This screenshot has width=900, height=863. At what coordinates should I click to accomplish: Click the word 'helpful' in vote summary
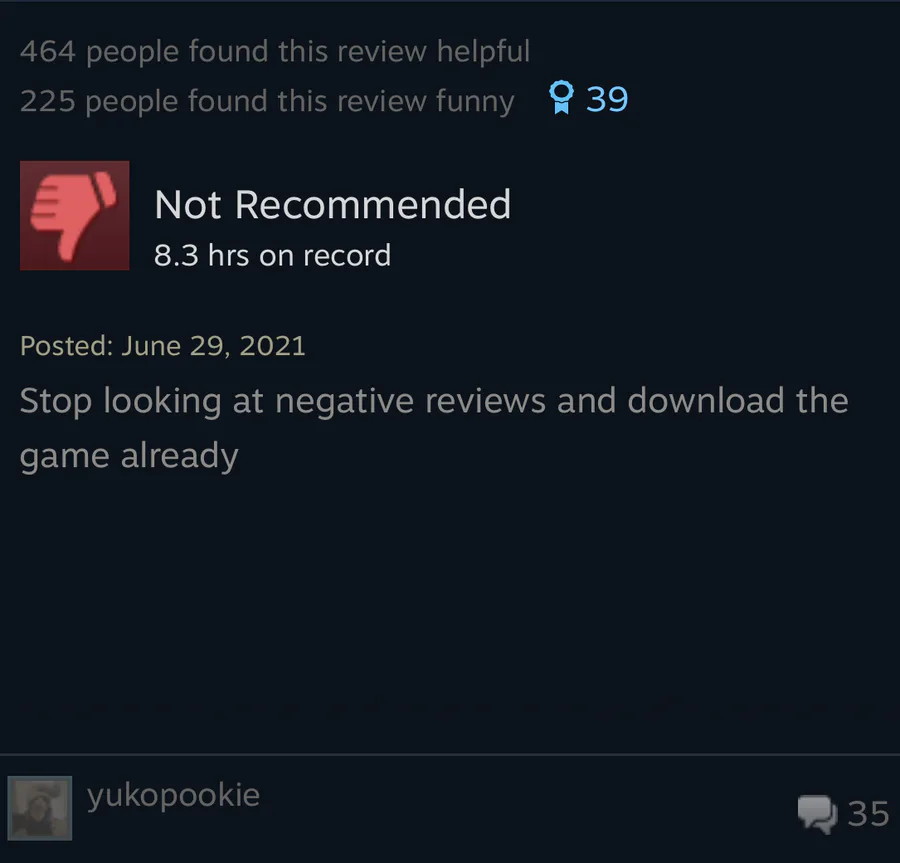tap(483, 51)
